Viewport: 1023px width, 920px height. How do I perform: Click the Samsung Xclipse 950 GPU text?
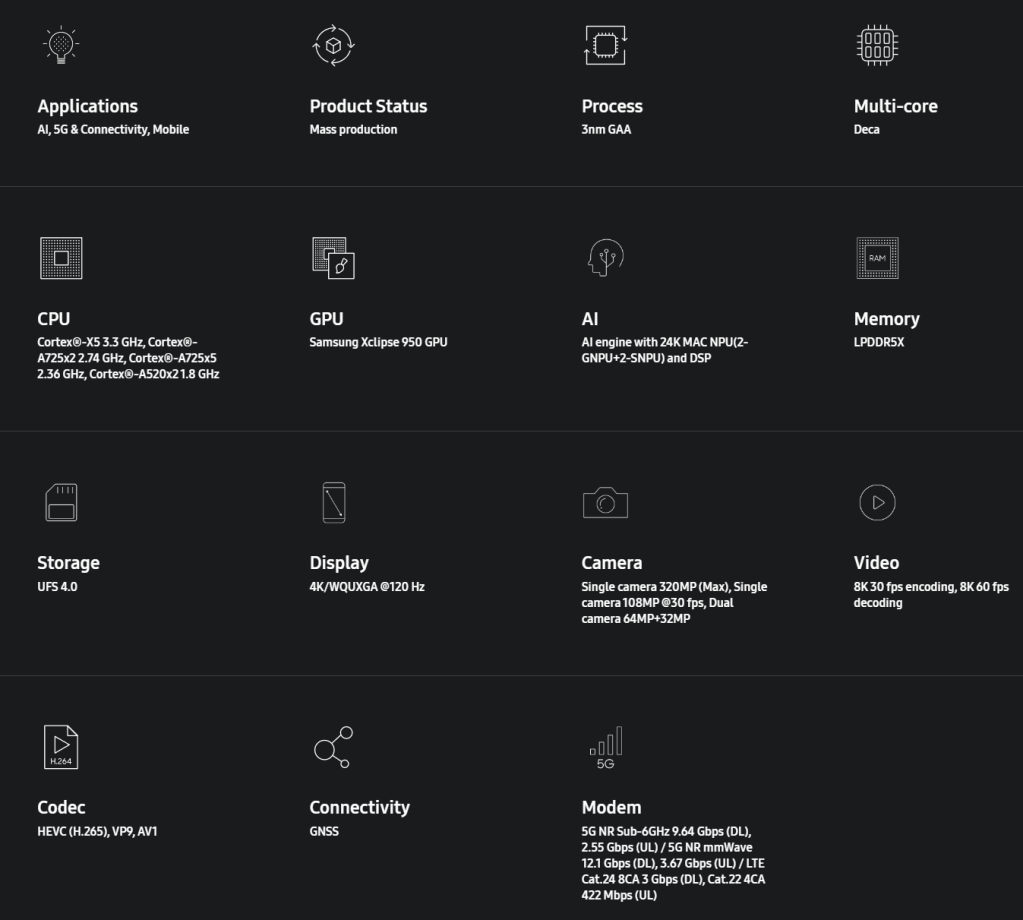coord(378,342)
